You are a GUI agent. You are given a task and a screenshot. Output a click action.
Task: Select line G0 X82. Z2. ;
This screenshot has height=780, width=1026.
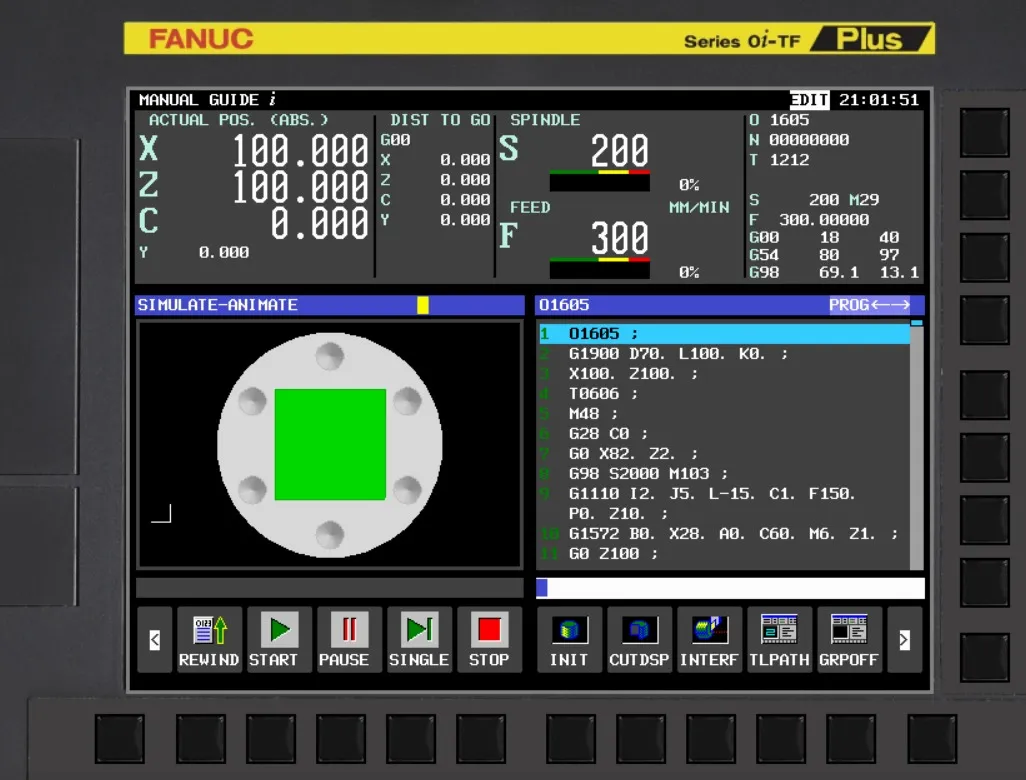[724, 453]
